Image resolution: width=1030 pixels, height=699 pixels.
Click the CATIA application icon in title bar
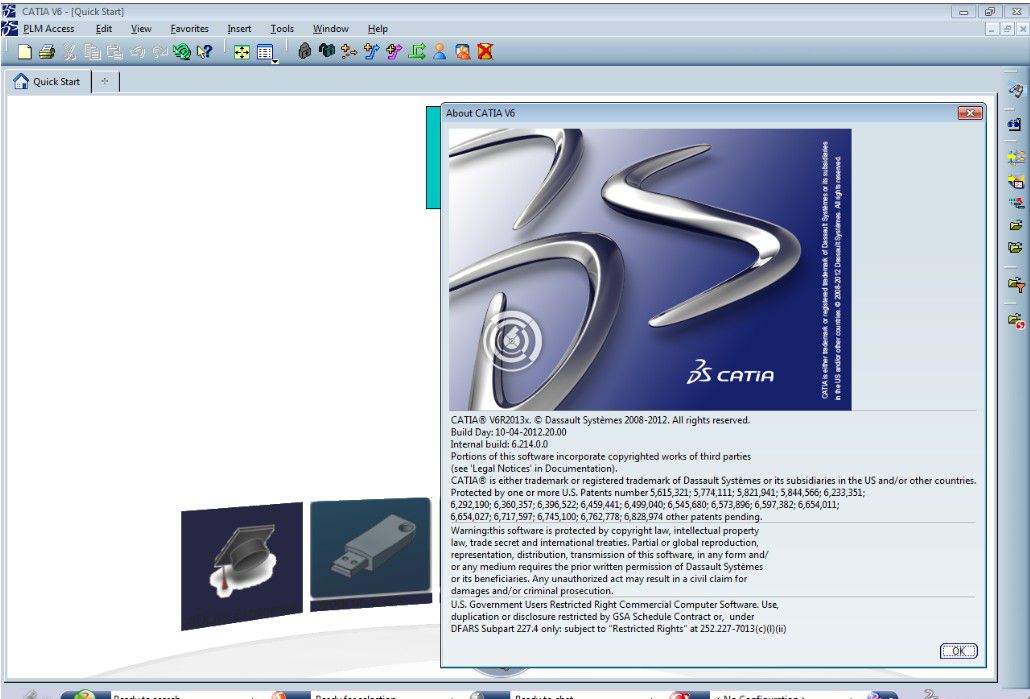pyautogui.click(x=9, y=11)
